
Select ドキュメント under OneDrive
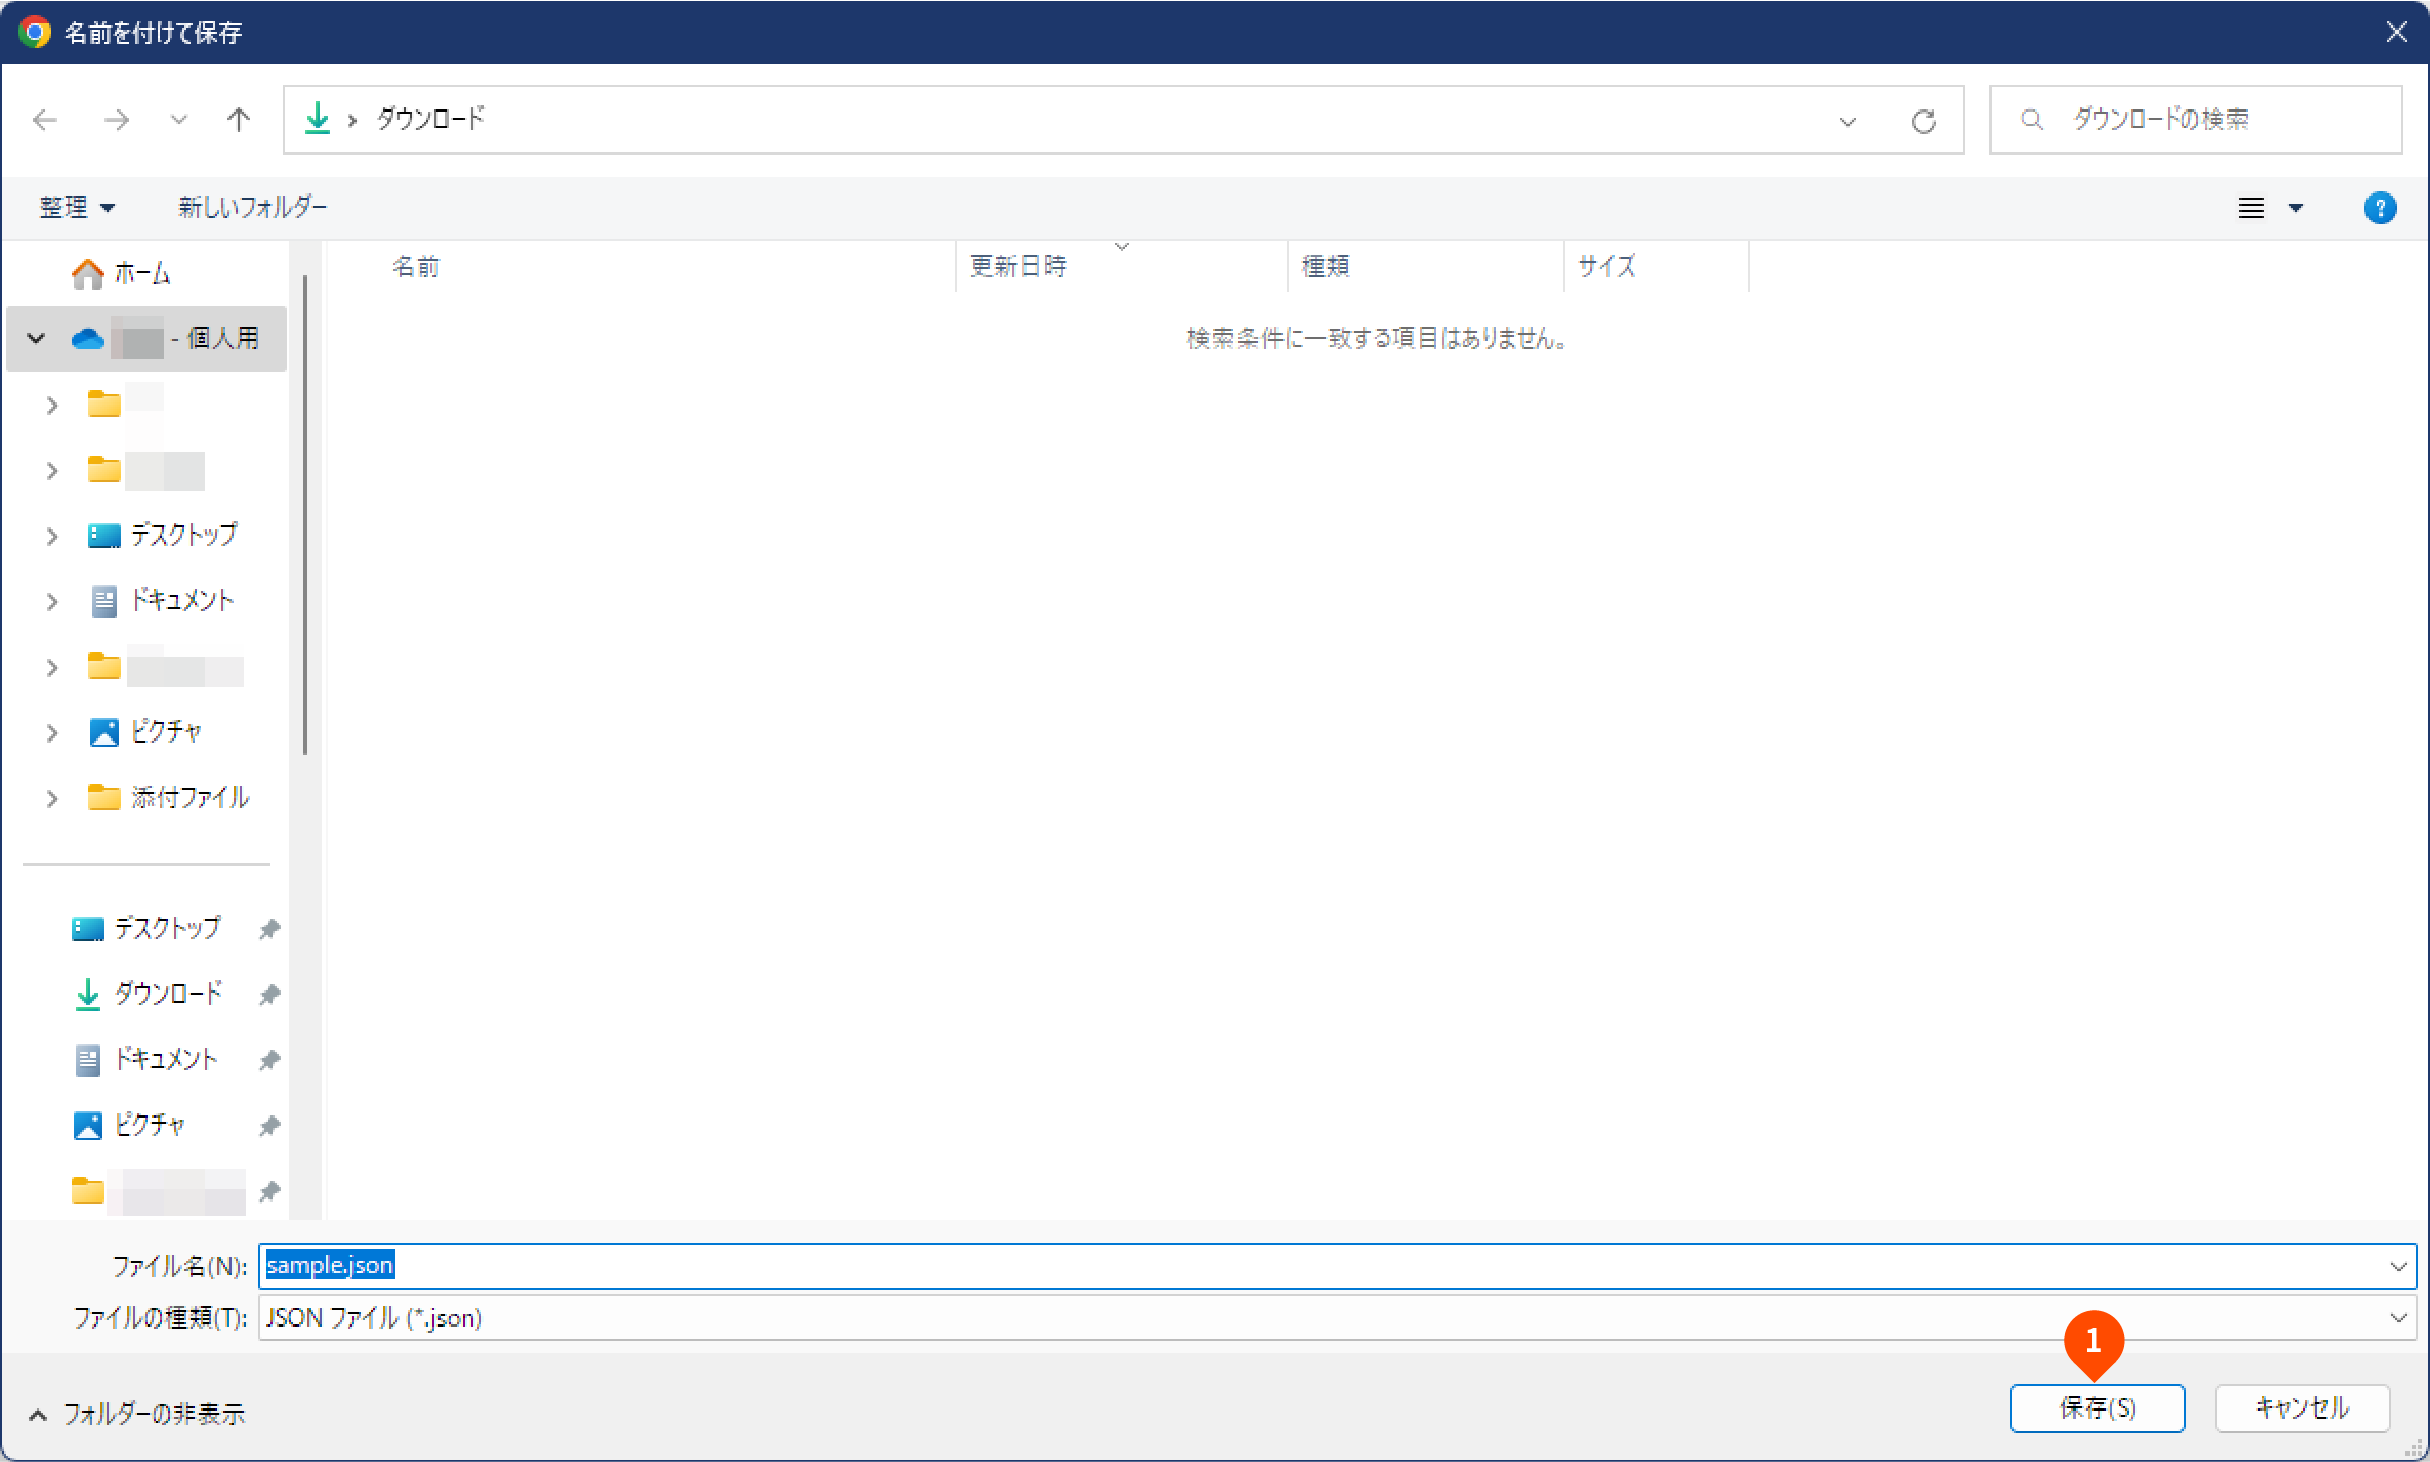click(x=182, y=600)
